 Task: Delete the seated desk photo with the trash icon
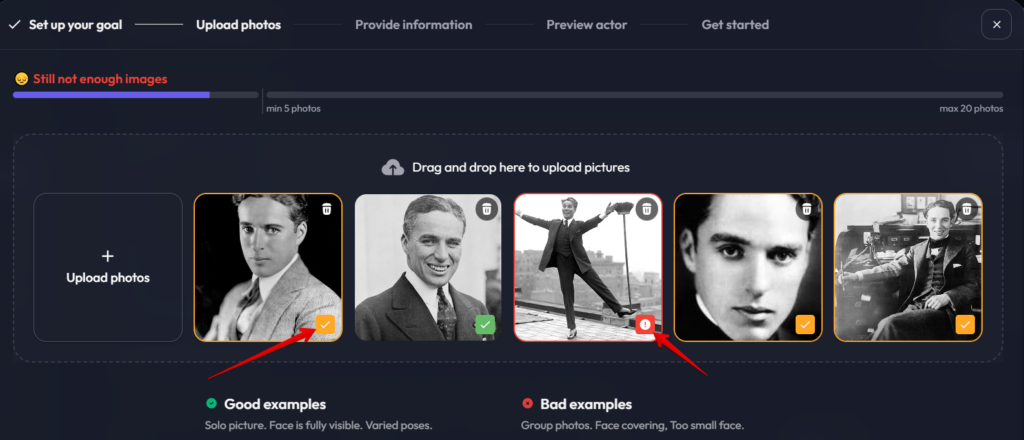(x=967, y=209)
